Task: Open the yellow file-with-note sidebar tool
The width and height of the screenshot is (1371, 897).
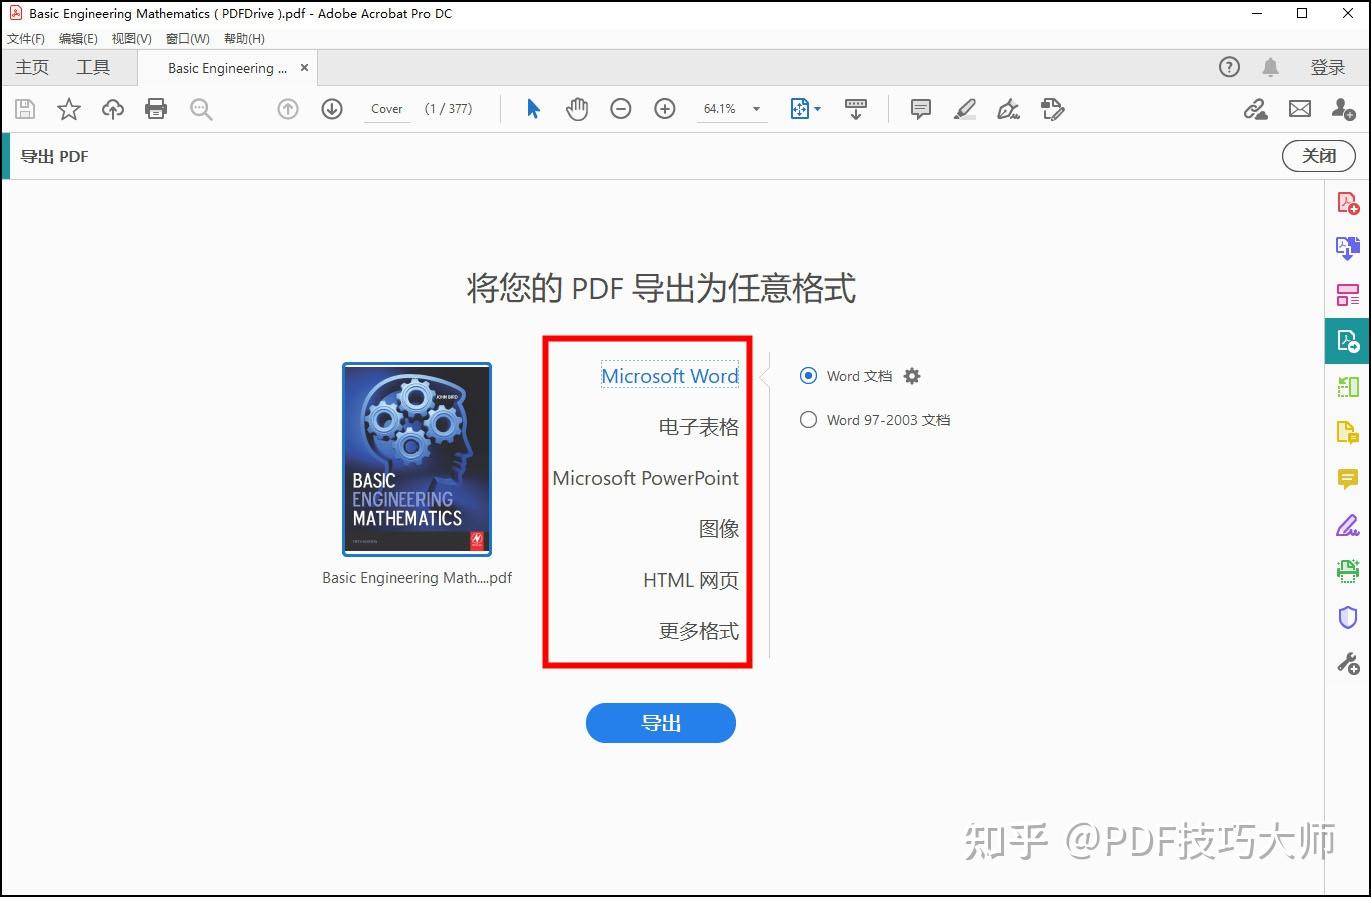Action: (x=1348, y=433)
